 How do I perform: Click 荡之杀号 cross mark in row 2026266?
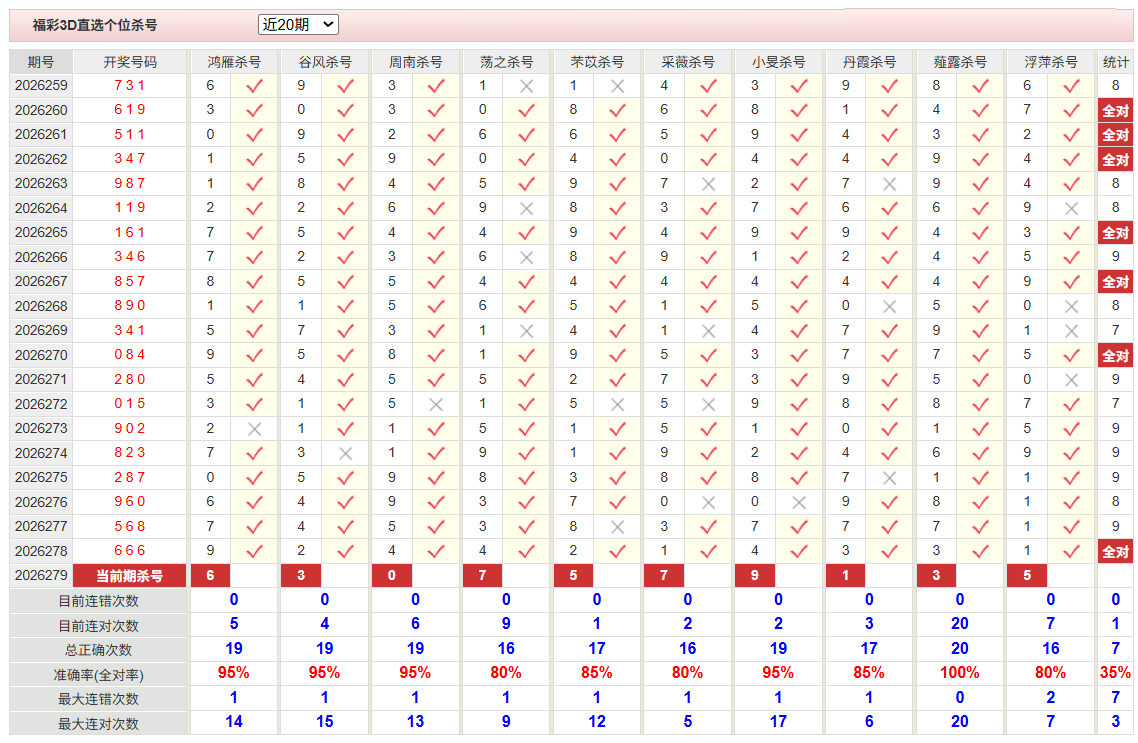click(527, 258)
